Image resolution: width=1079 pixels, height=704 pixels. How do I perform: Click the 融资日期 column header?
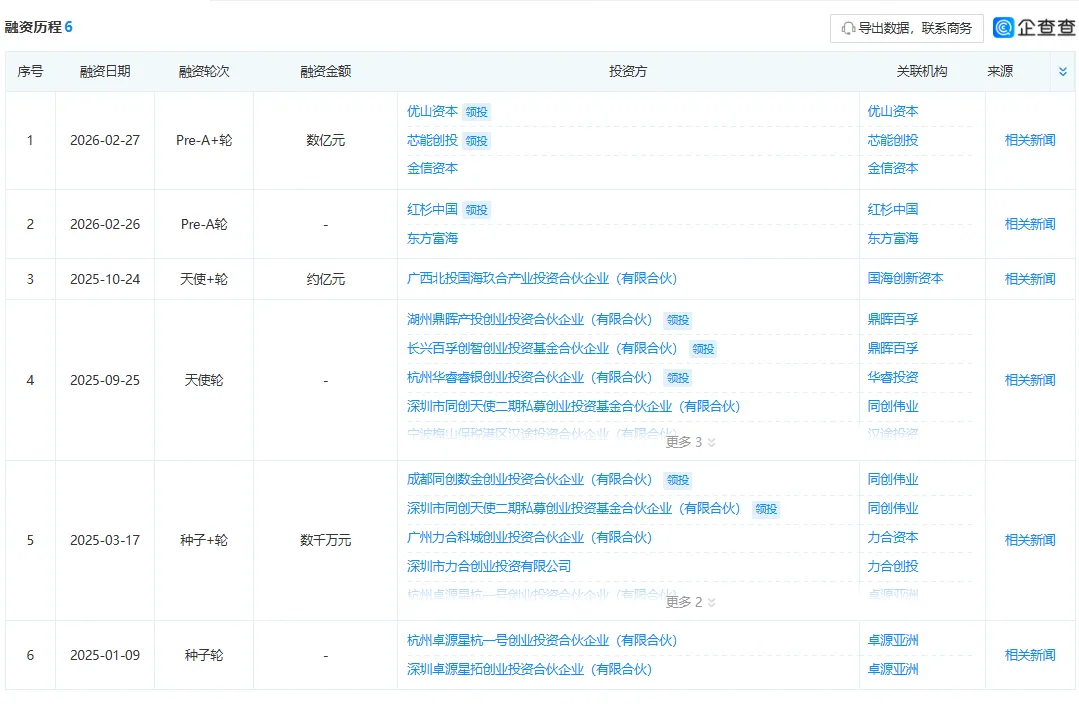(x=105, y=72)
